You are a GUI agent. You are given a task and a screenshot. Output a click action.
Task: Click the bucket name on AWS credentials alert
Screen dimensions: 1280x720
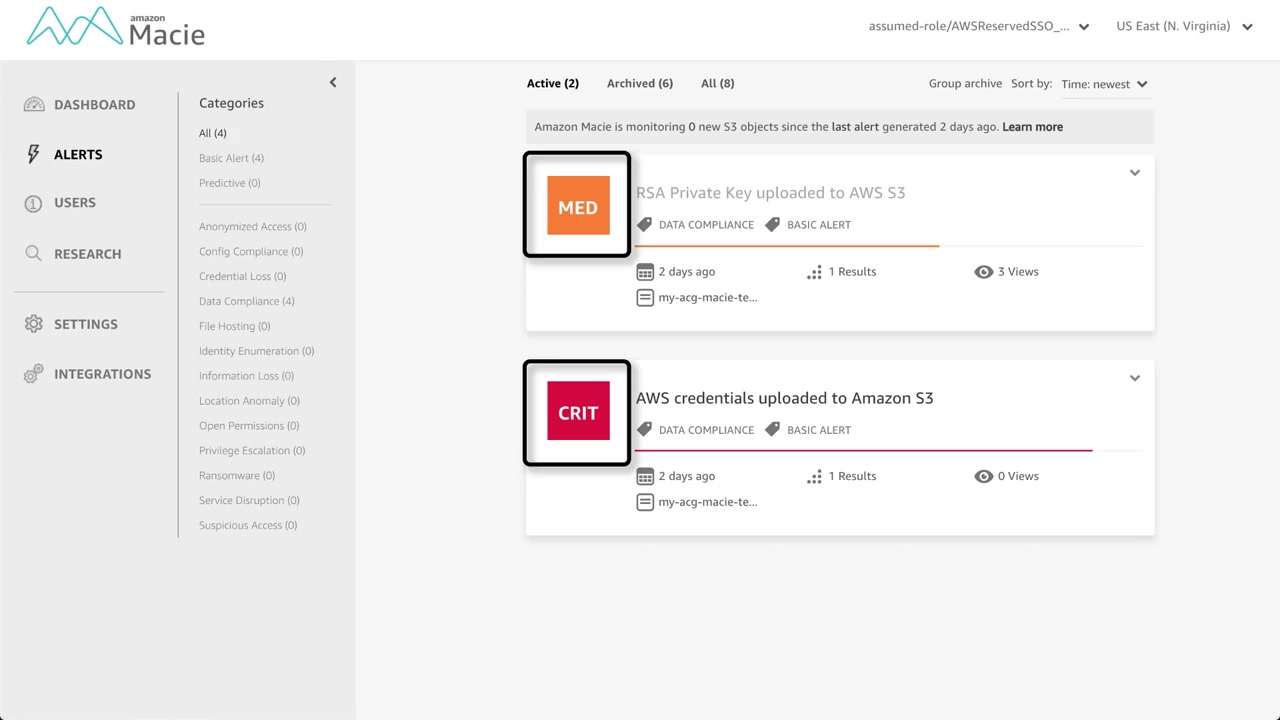708,503
